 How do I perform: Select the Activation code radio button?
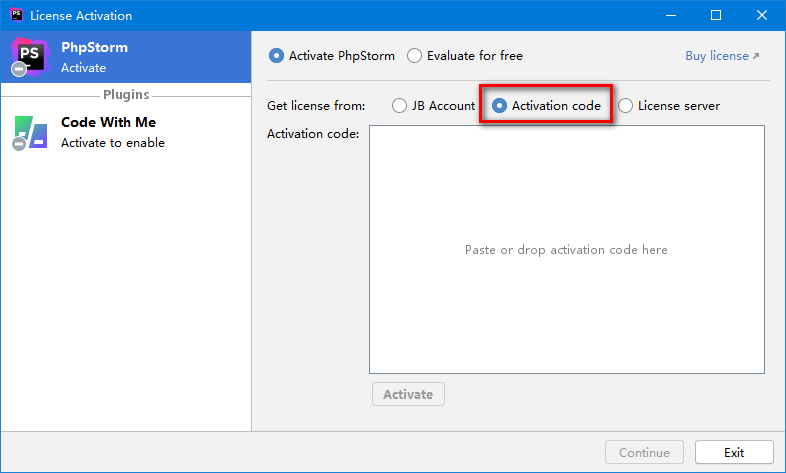tap(500, 106)
